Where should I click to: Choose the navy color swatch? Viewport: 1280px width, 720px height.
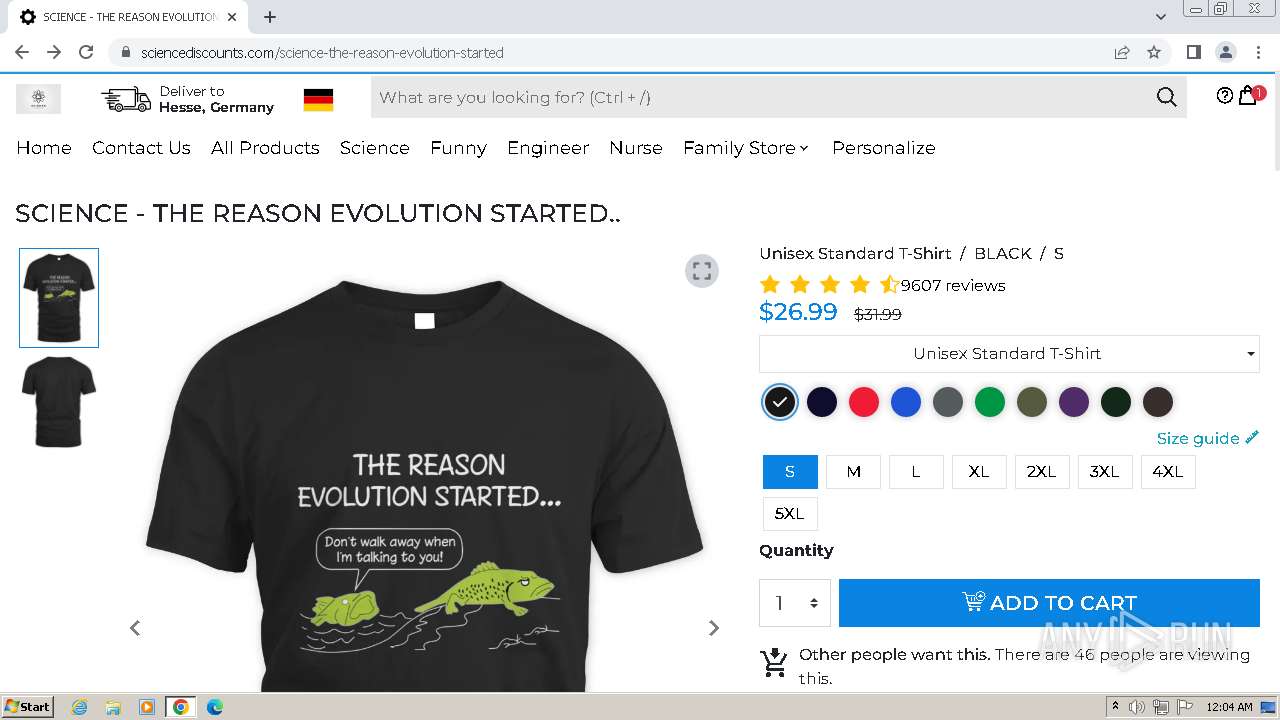point(822,402)
